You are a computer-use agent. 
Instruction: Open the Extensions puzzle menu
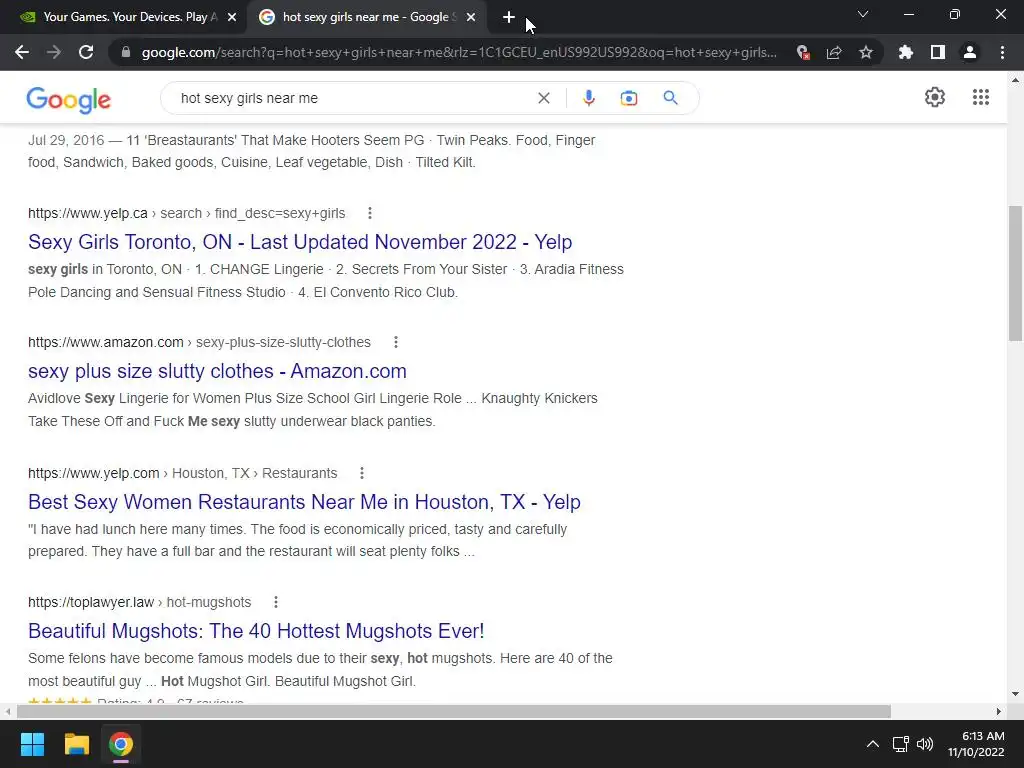906,52
